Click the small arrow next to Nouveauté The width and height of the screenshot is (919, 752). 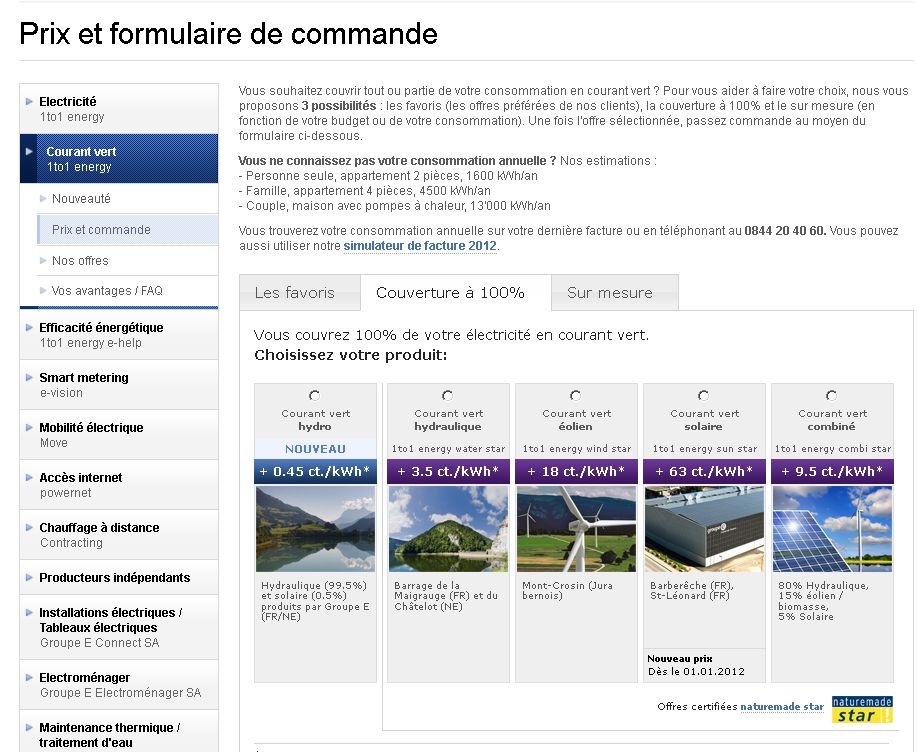[43, 199]
